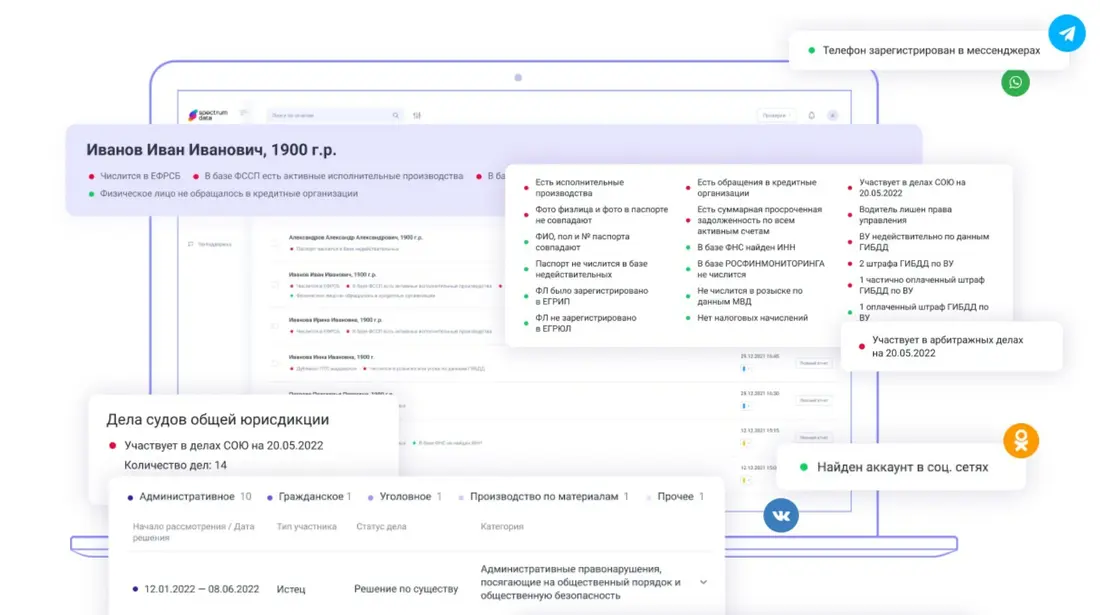The width and height of the screenshot is (1100, 615).
Task: Click Фото физлица и фото в паспорте не совпадают
Action: [602, 215]
